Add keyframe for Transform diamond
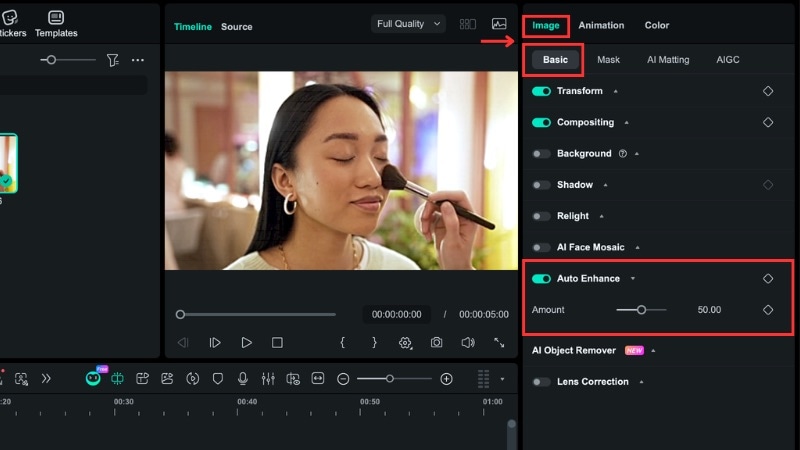Screen dimensions: 800x450 [x=768, y=91]
